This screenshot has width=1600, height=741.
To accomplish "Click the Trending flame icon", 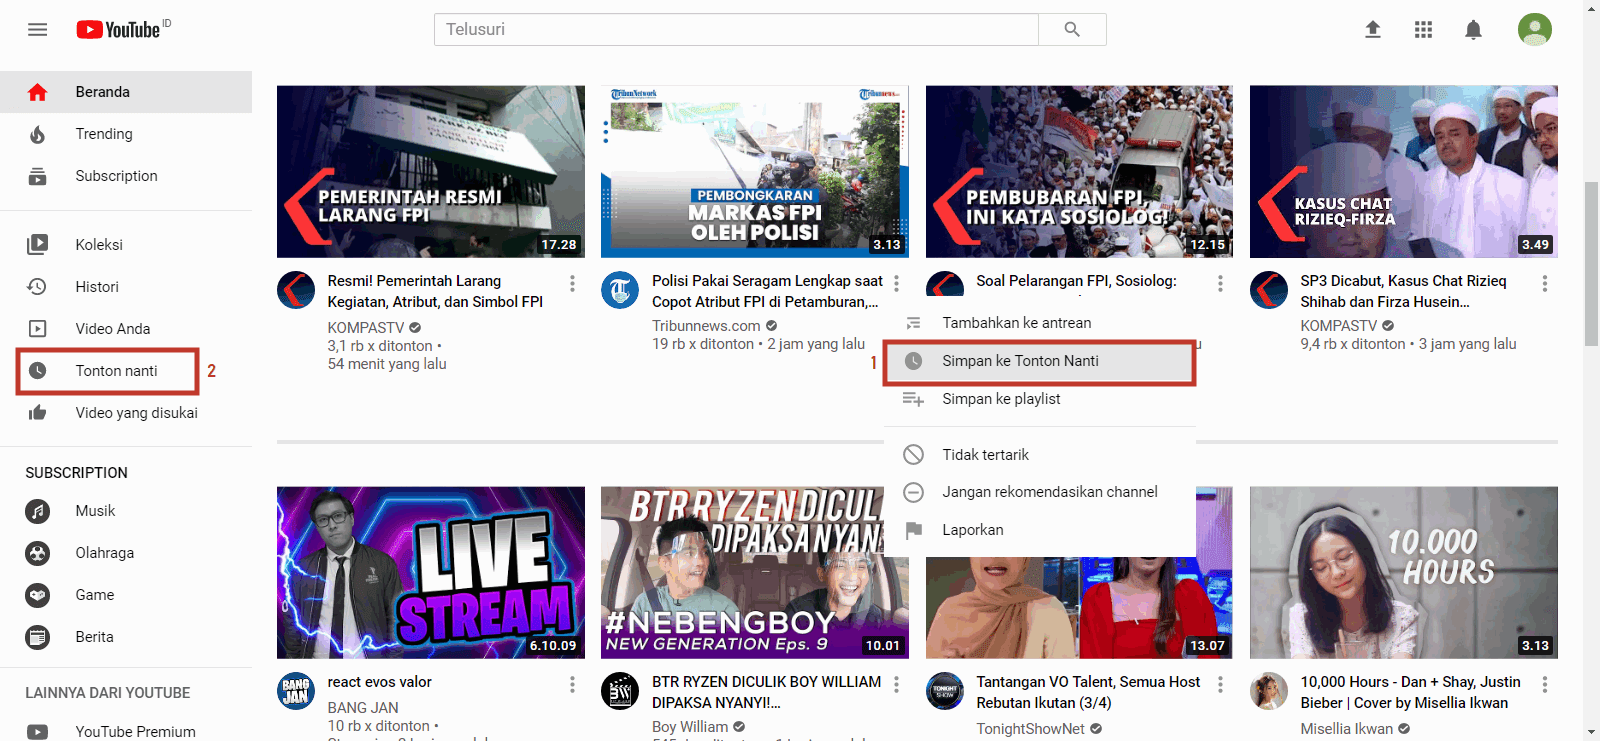I will pyautogui.click(x=37, y=134).
